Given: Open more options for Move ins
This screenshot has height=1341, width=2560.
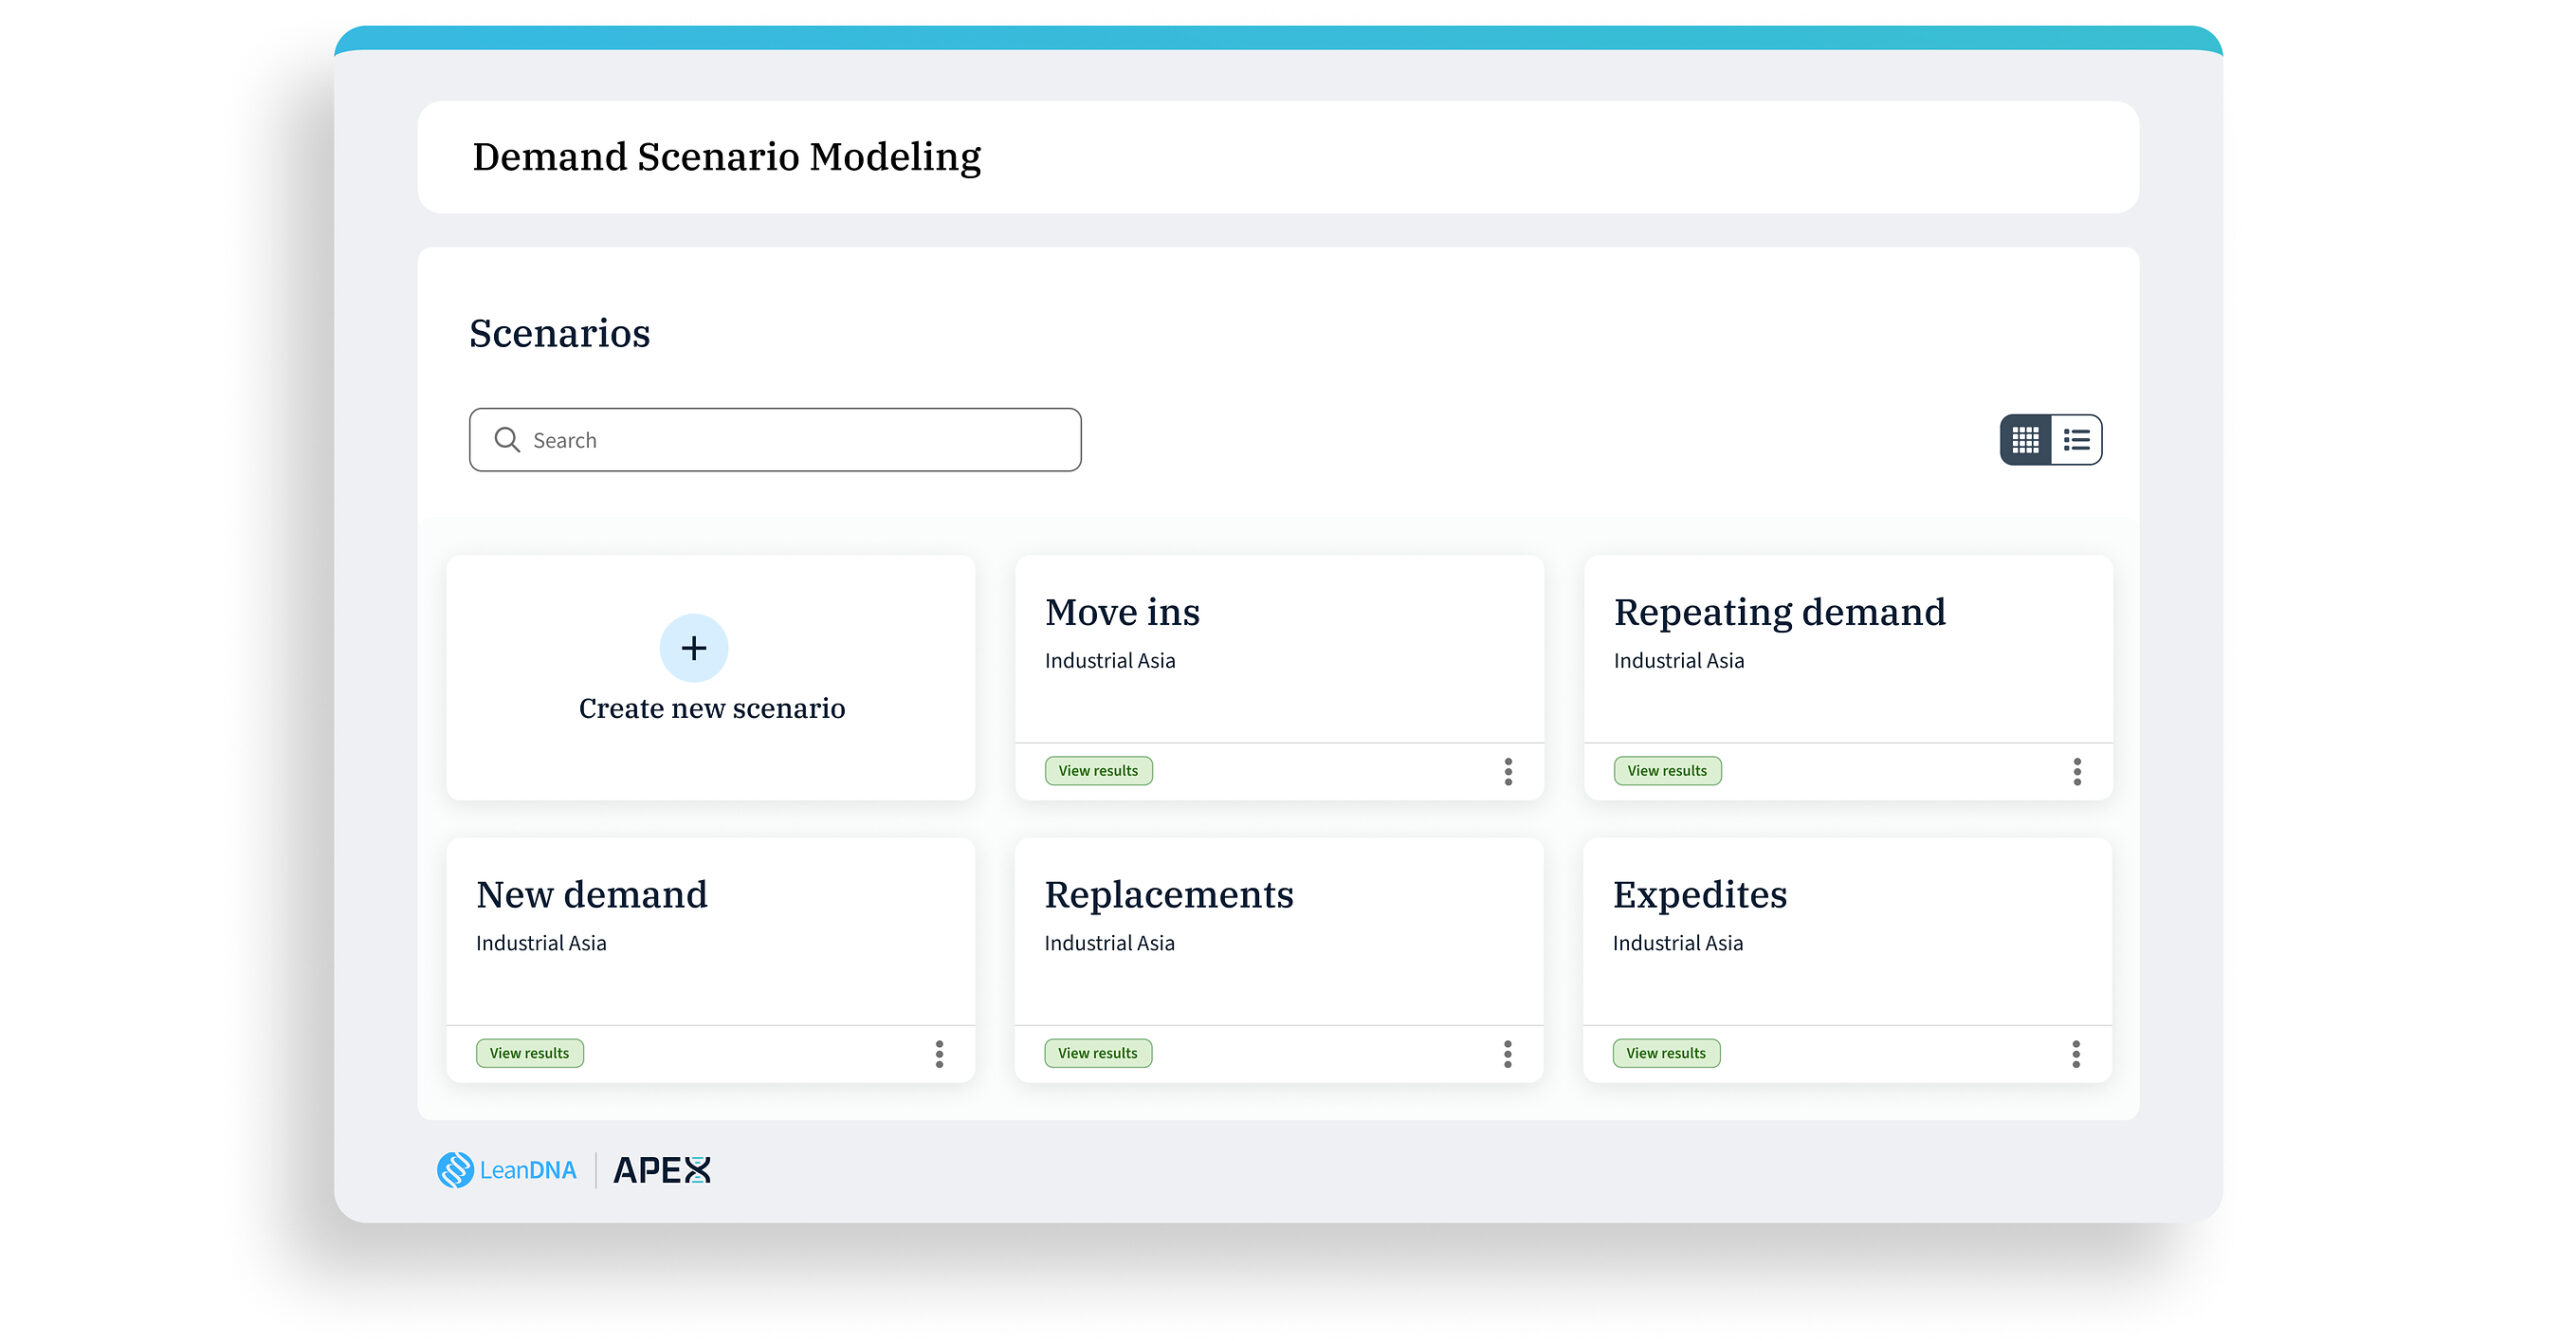Looking at the screenshot, I should [x=1508, y=771].
